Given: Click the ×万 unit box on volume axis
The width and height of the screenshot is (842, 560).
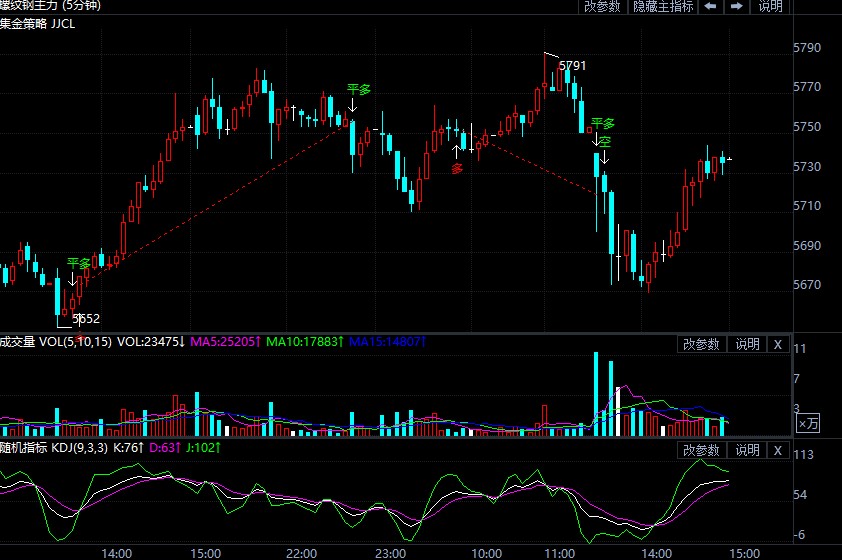Looking at the screenshot, I should (807, 425).
